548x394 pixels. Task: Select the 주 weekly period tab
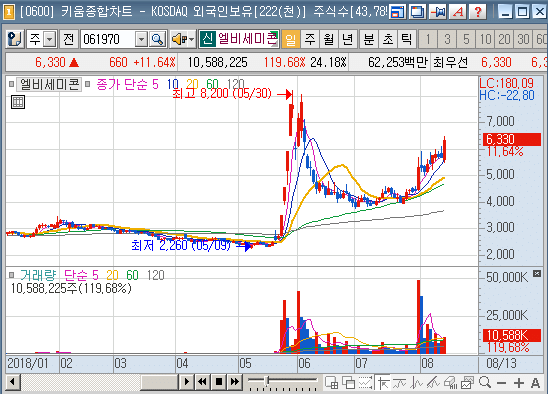(310, 39)
